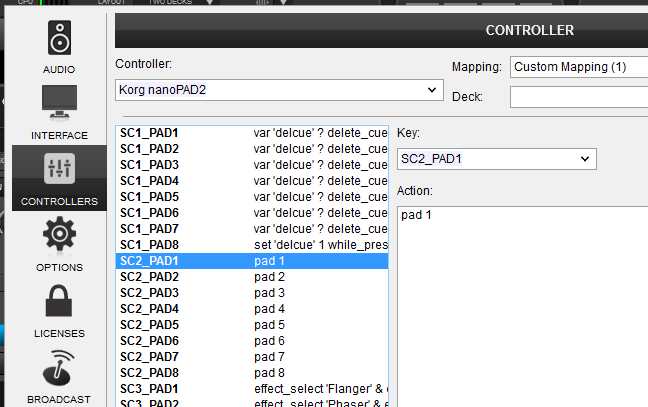The image size is (648, 407).
Task: Click the BROADCAST tab label
Action: [x=59, y=400]
